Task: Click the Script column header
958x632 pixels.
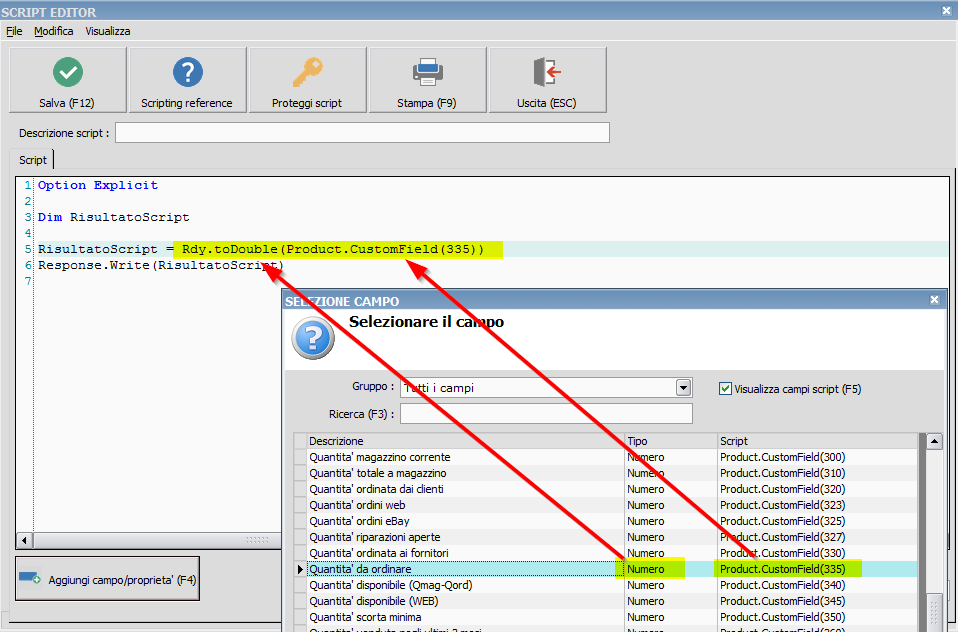Action: pos(817,441)
